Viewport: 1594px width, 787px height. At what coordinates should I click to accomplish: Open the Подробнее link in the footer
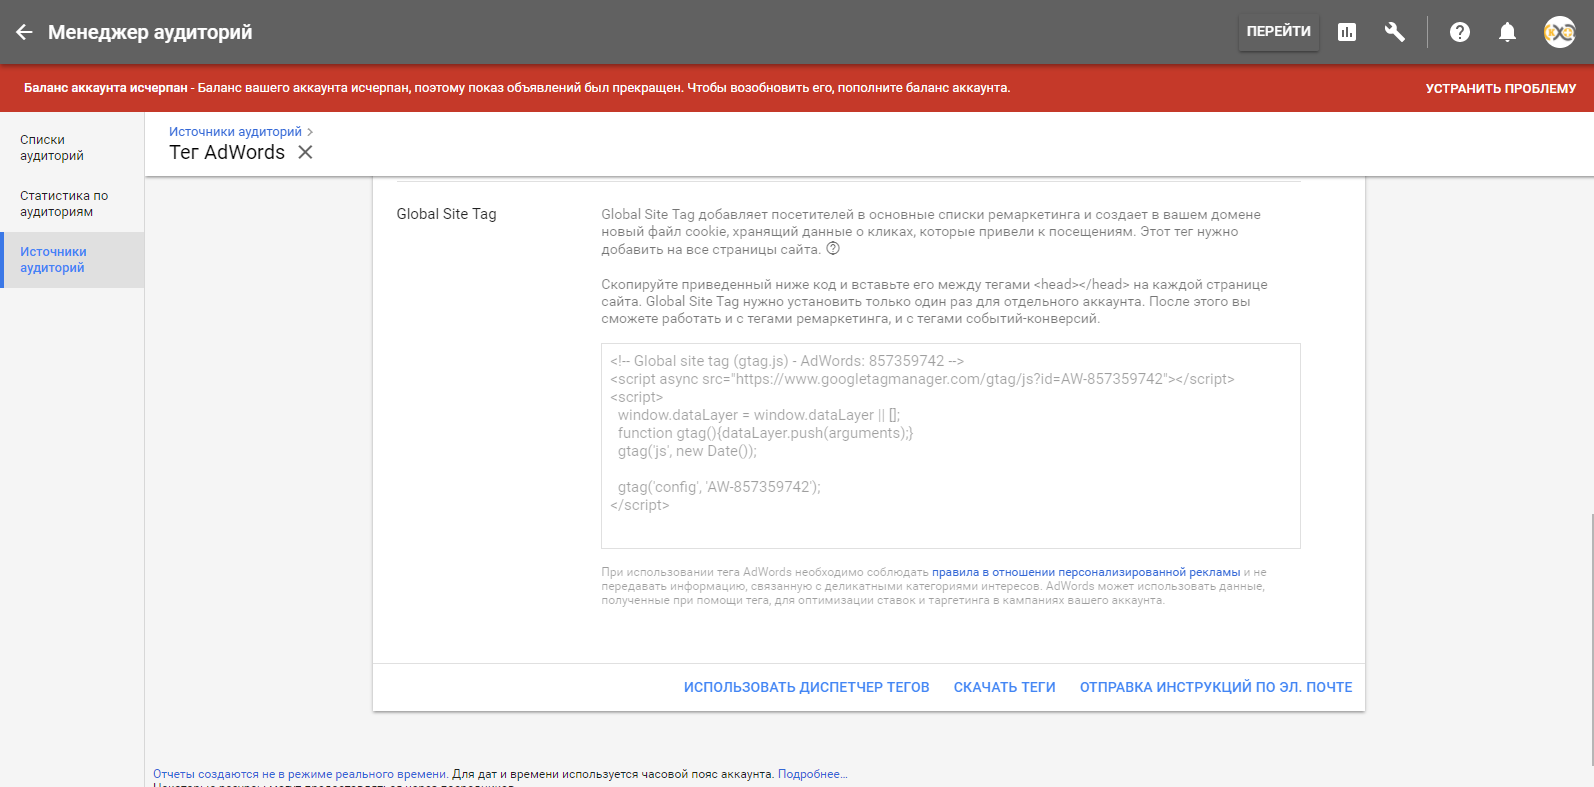point(812,774)
